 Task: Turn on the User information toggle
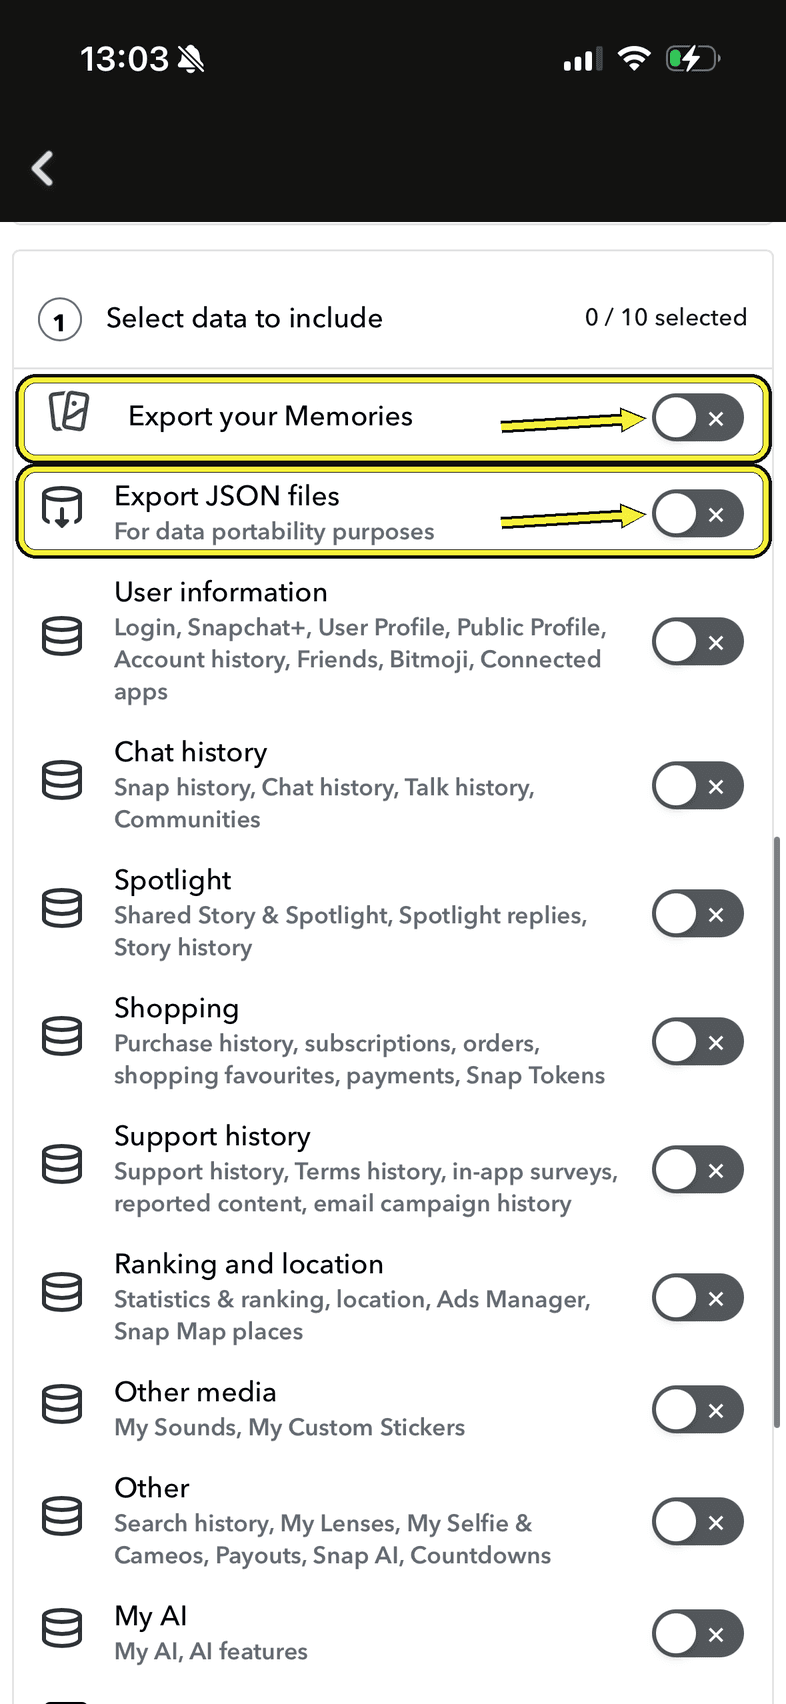coord(698,642)
